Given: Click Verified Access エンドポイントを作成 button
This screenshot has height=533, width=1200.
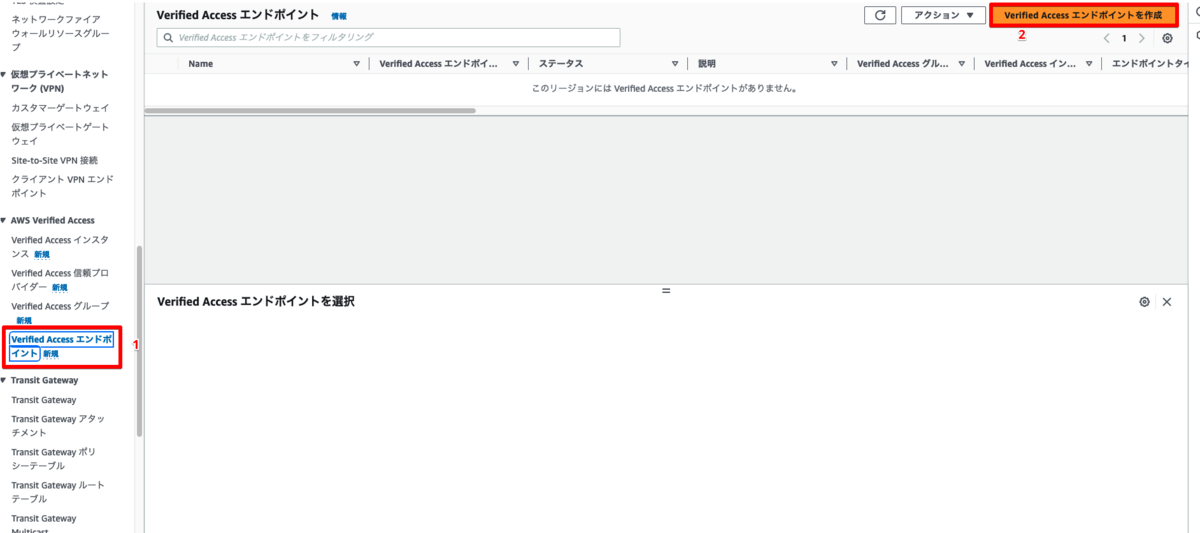Looking at the screenshot, I should tap(1083, 15).
